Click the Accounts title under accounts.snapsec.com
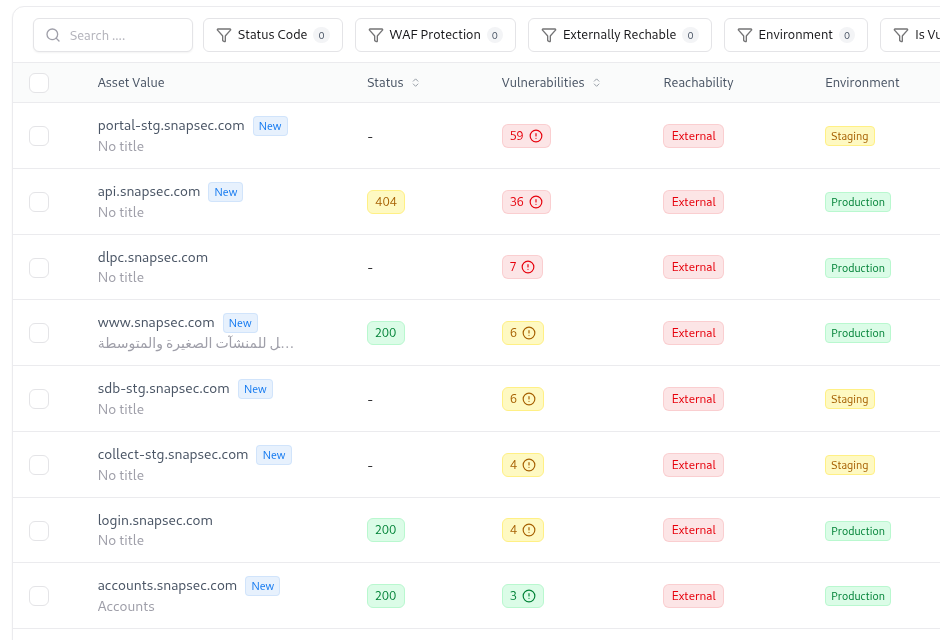The image size is (940, 640). tap(126, 606)
